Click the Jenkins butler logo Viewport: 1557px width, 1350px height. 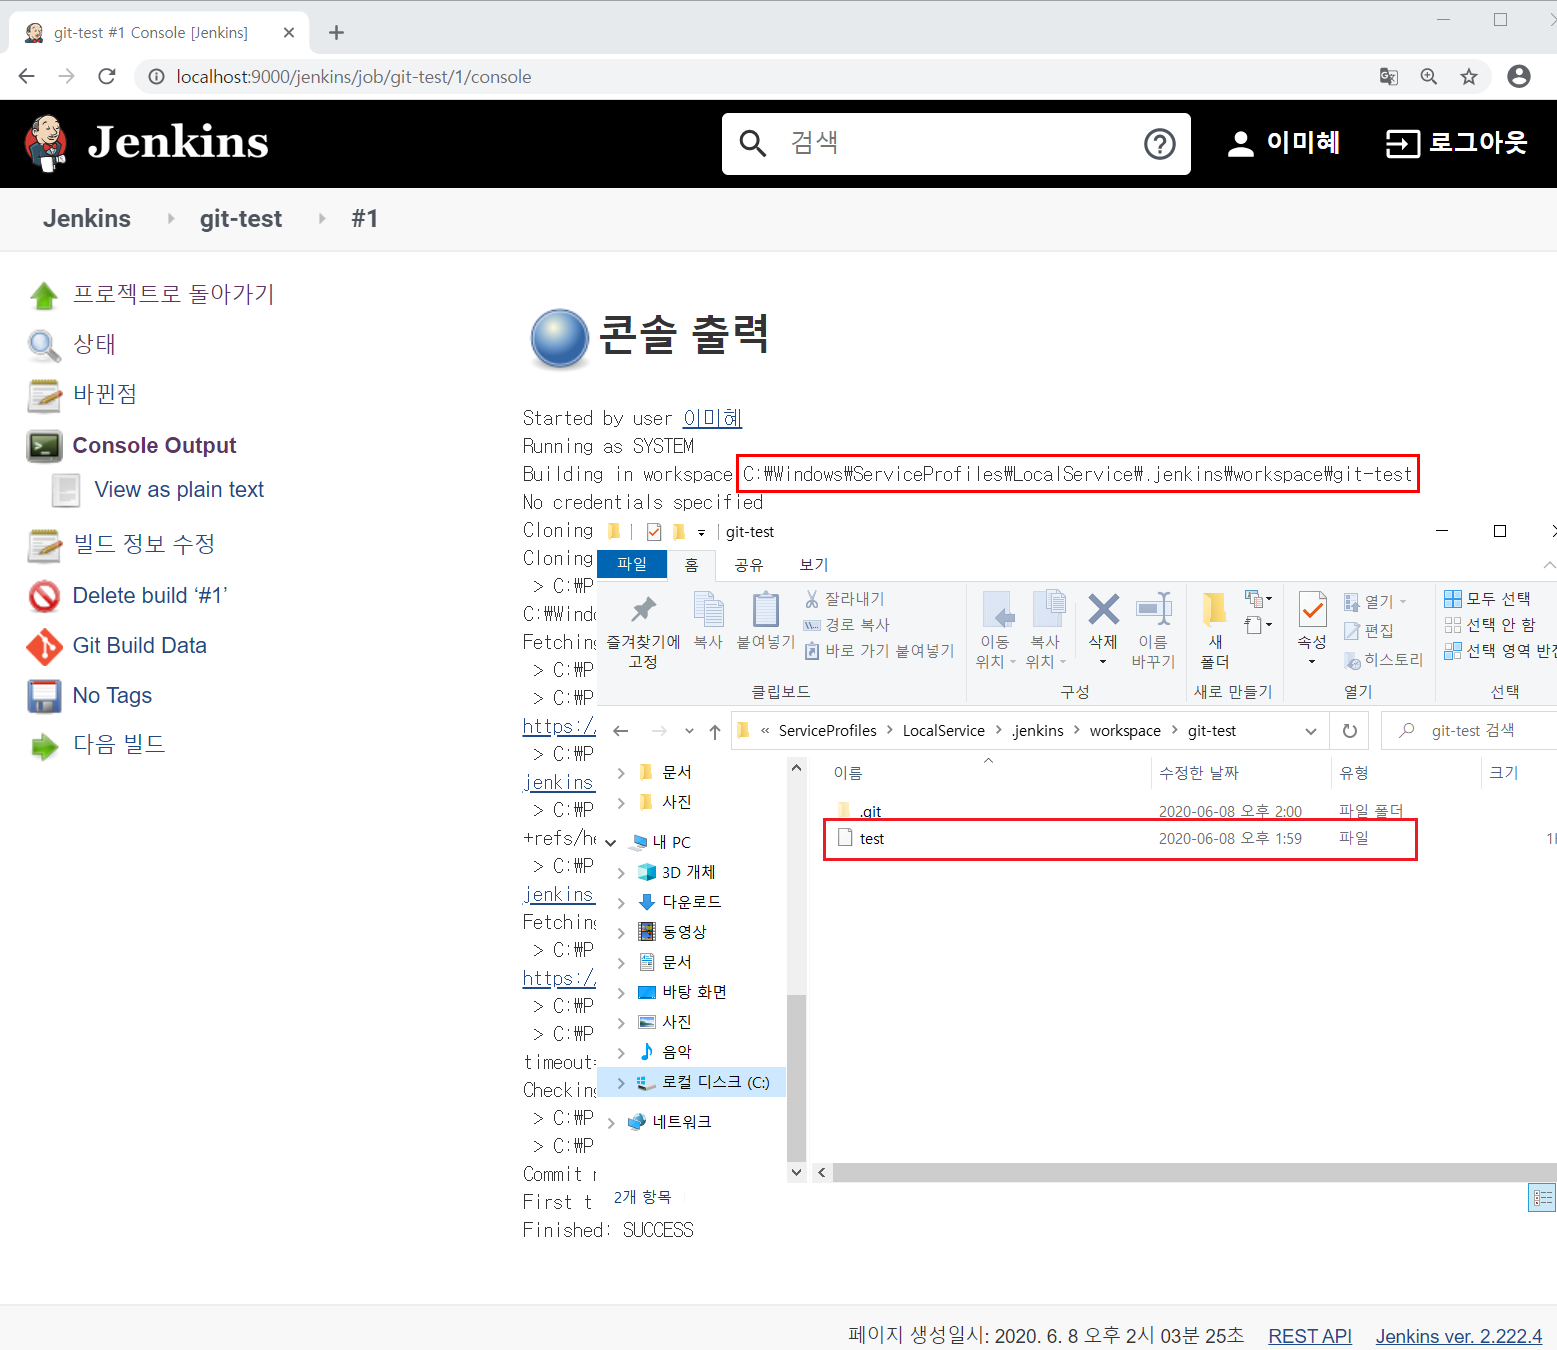46,143
